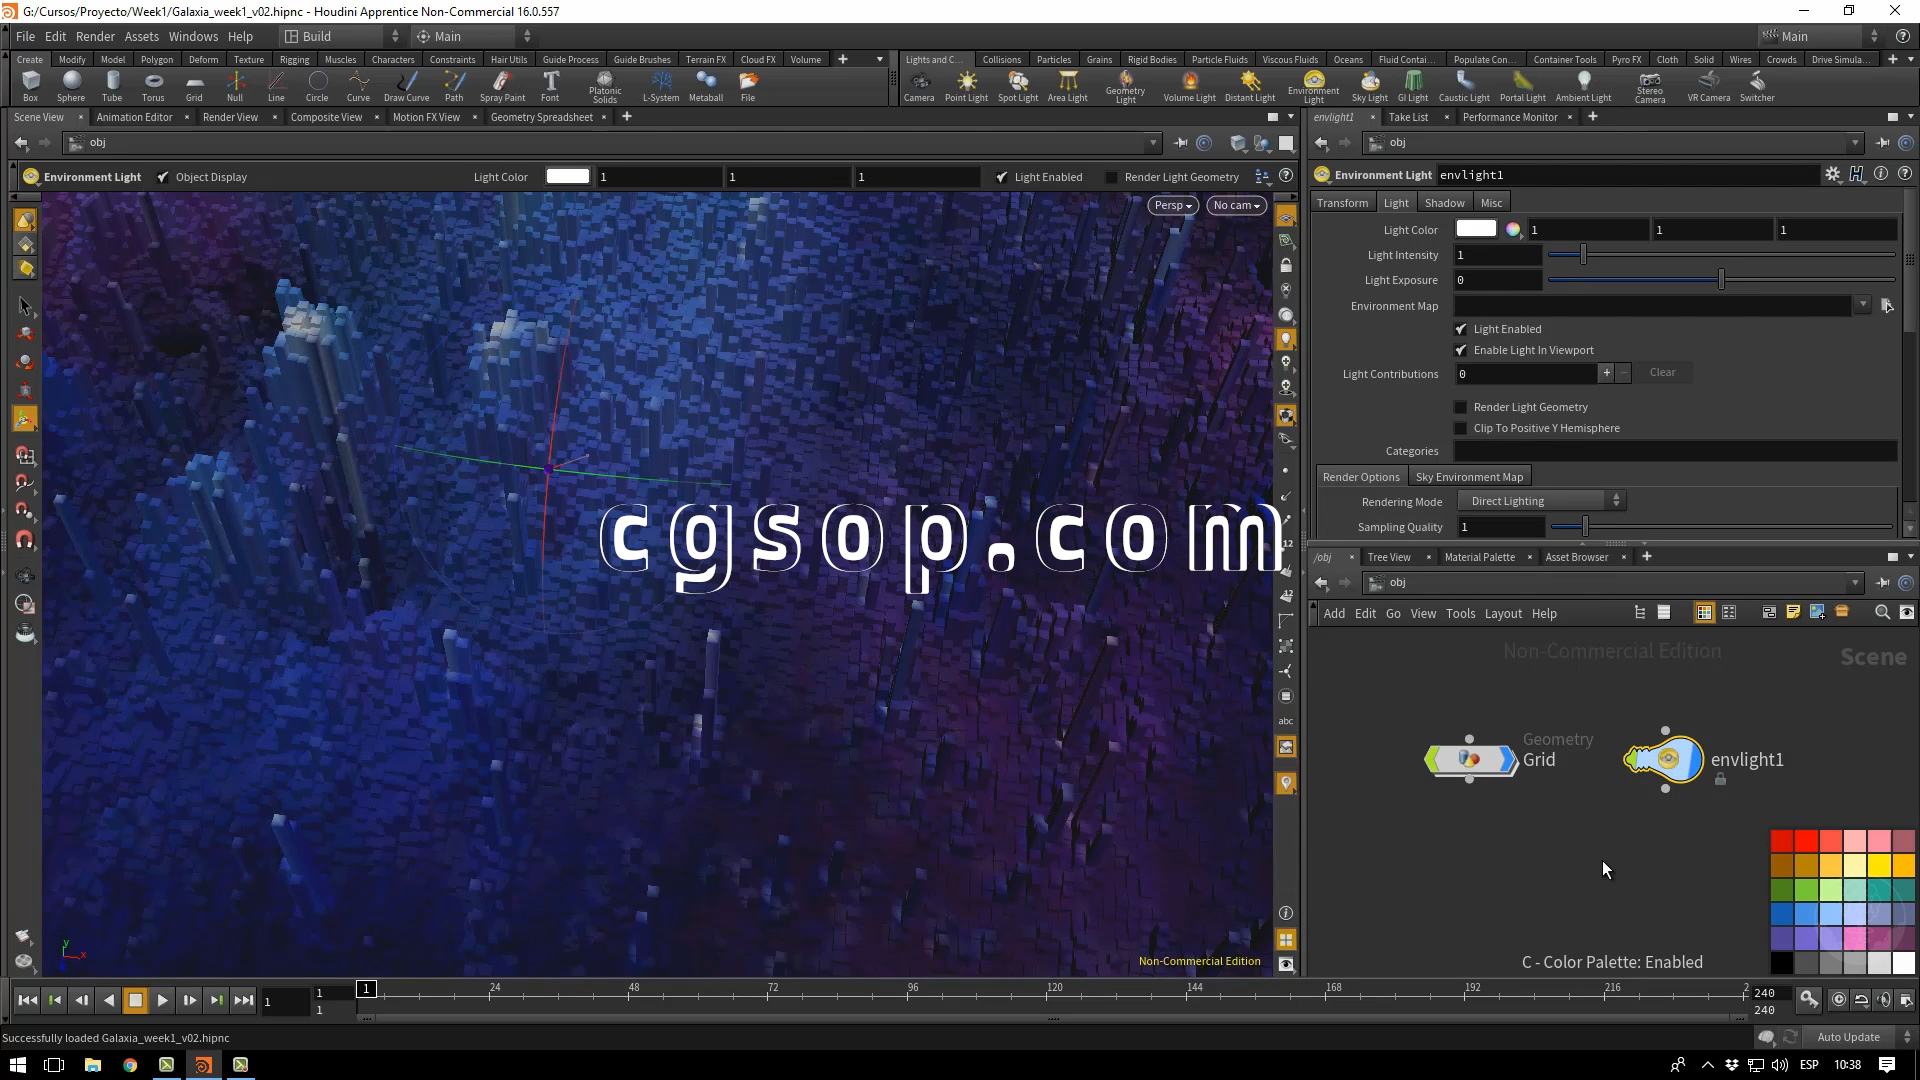The image size is (1920, 1080).
Task: Click the Clear light contributions button
Action: (1662, 372)
